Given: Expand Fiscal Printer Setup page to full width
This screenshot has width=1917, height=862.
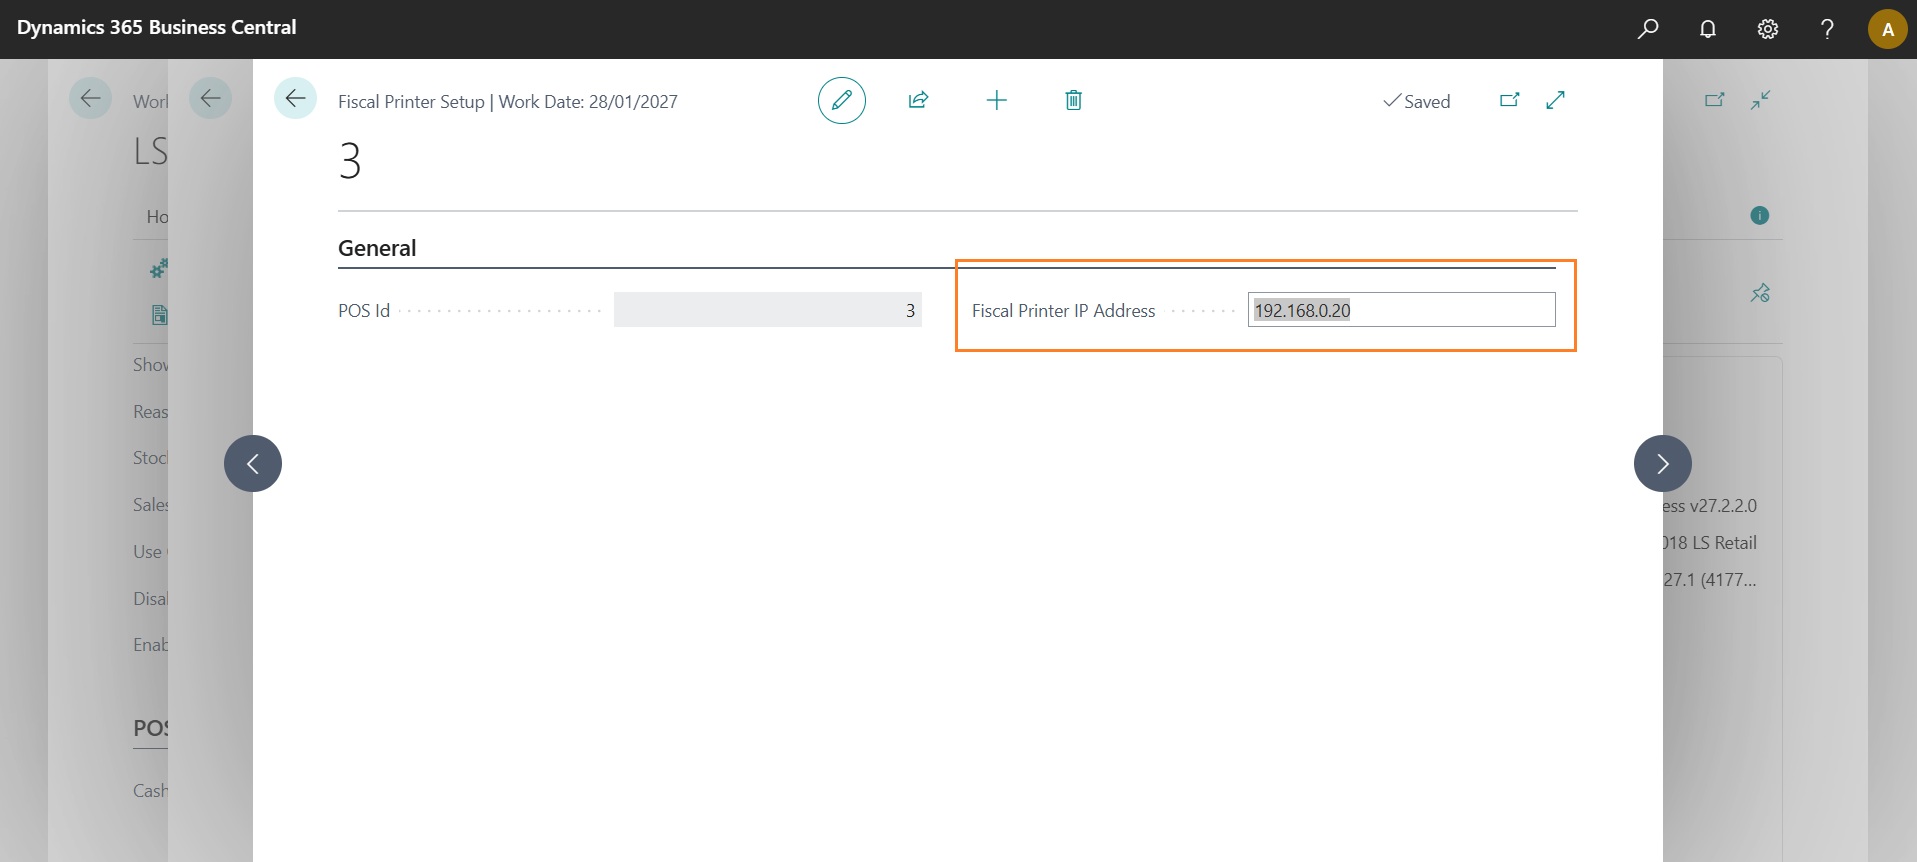Looking at the screenshot, I should coord(1555,100).
